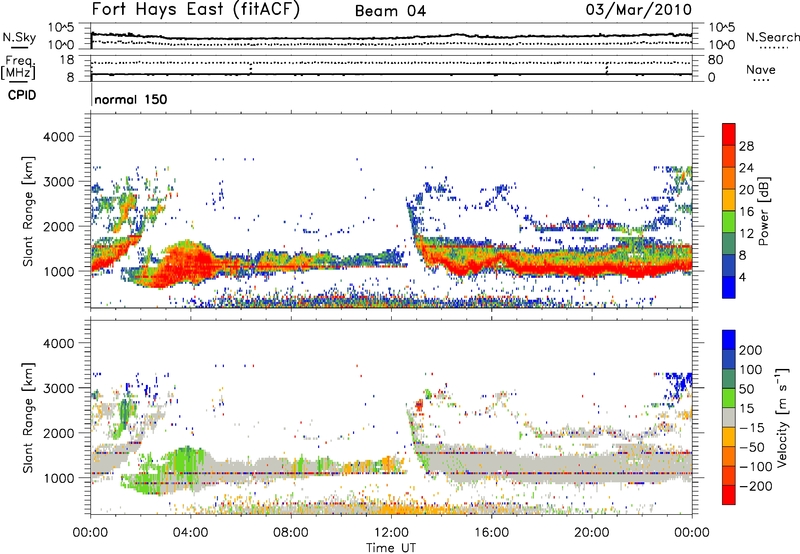
Task: Click the 'CPID' label
Action: click(22, 95)
